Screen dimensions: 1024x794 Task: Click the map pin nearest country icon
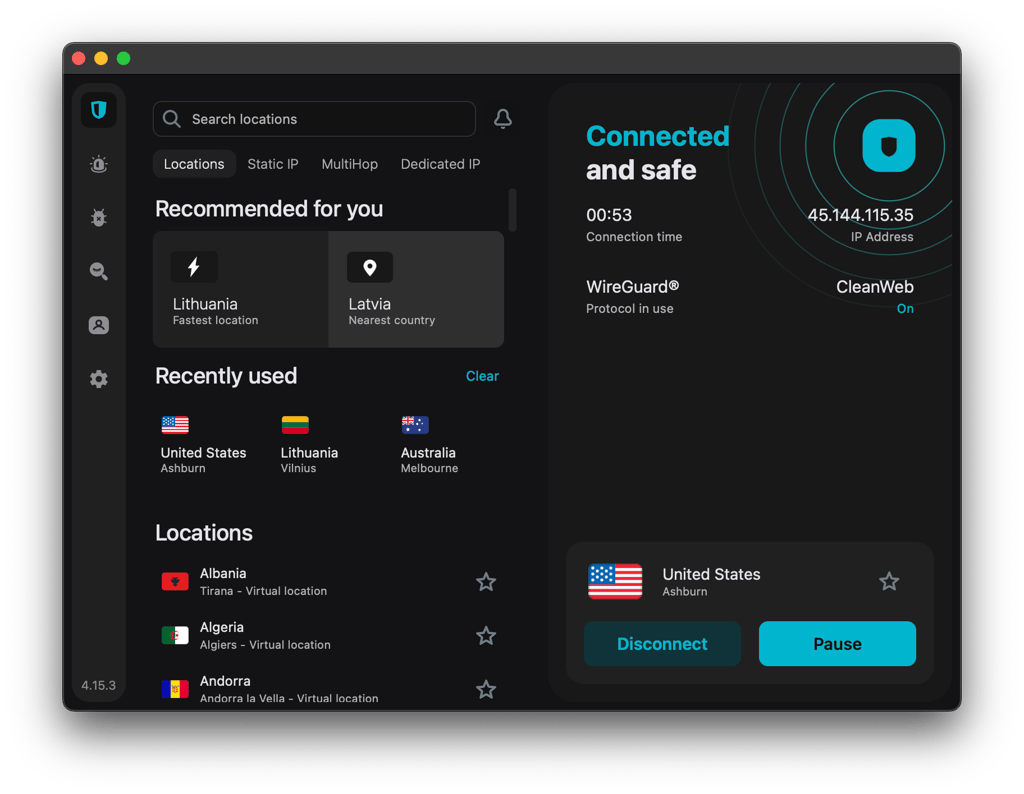[370, 267]
